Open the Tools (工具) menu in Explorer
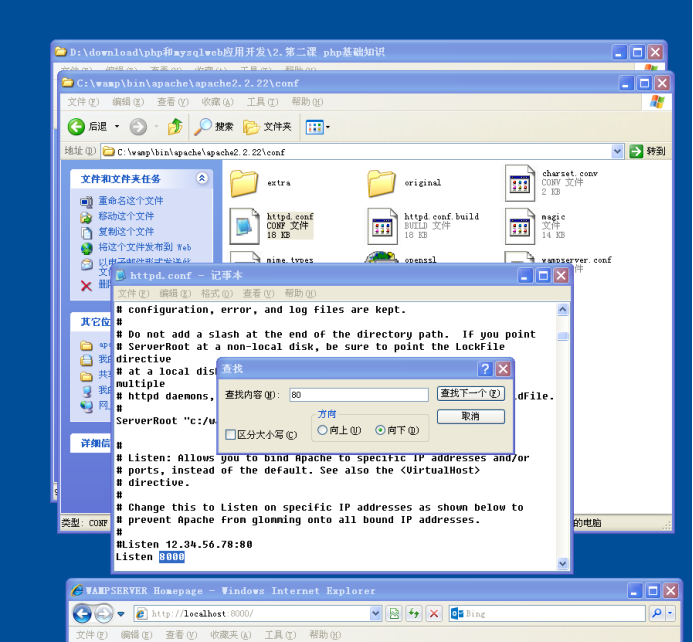693x642 pixels. click(x=263, y=102)
